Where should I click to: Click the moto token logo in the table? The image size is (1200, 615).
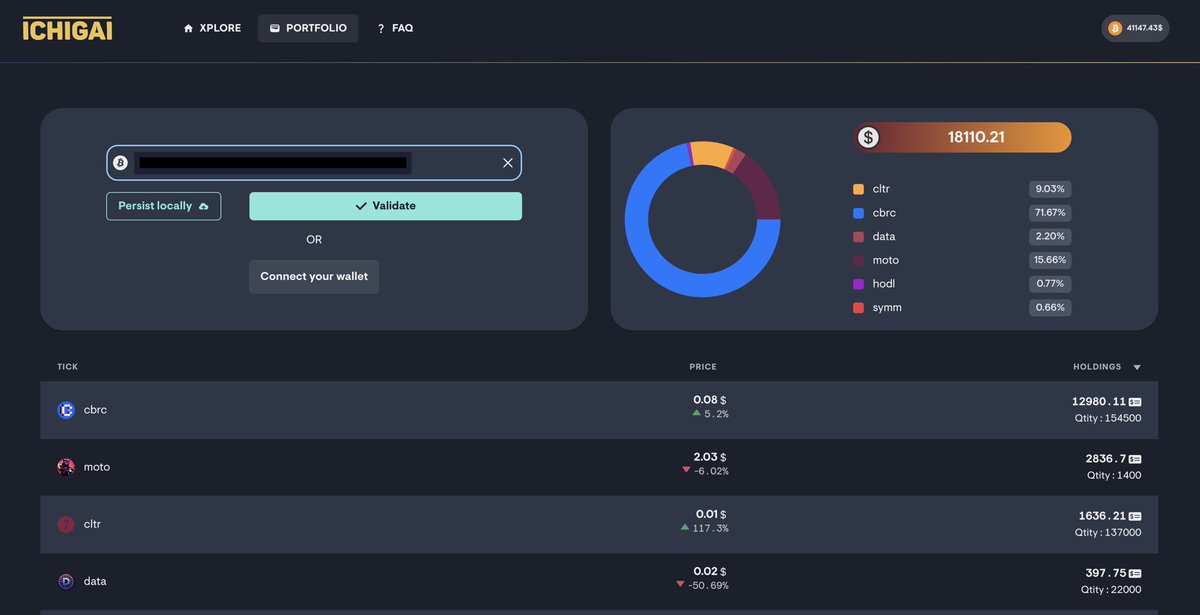66,467
